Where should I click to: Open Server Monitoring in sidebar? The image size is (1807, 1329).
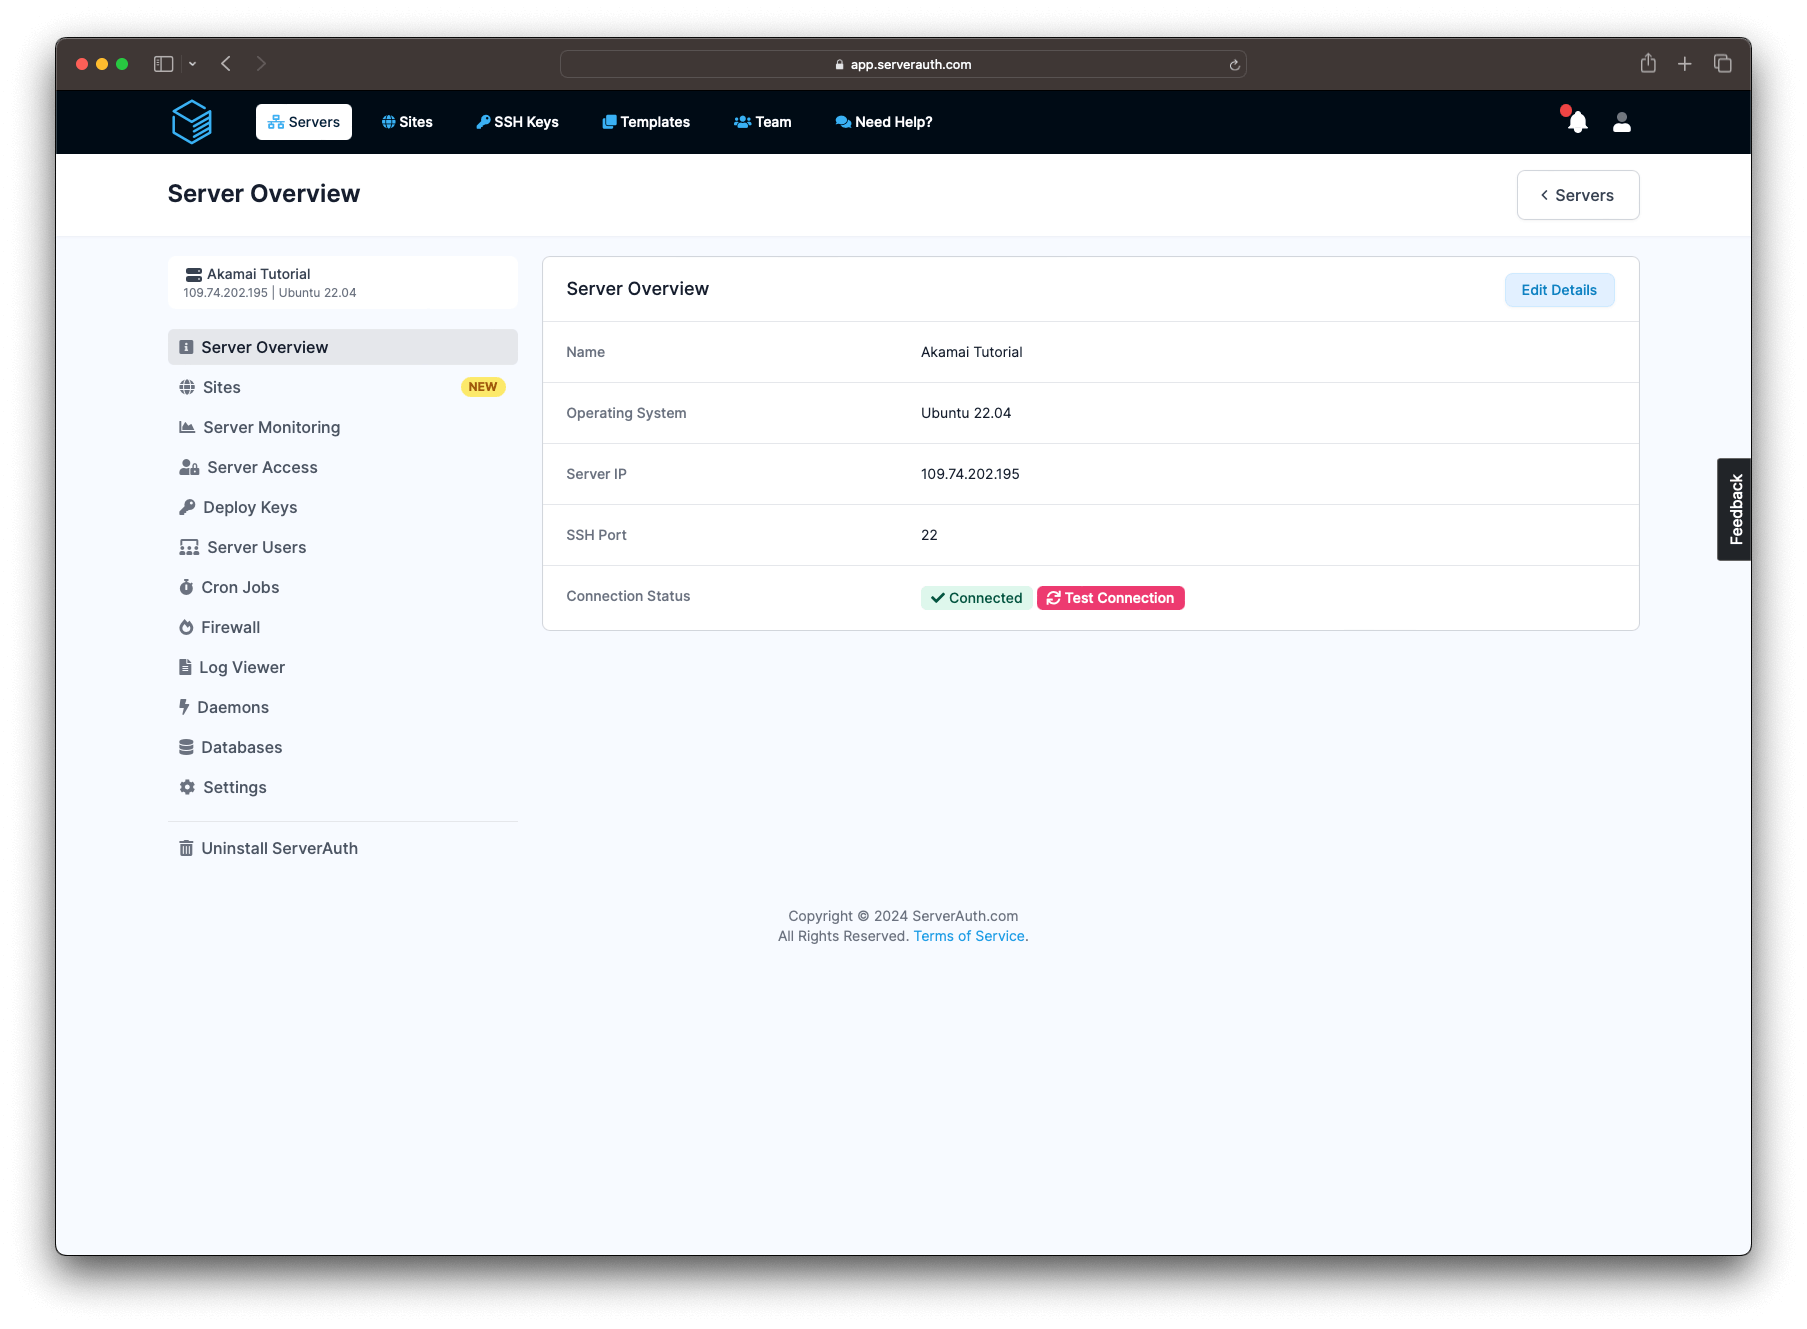click(343, 427)
